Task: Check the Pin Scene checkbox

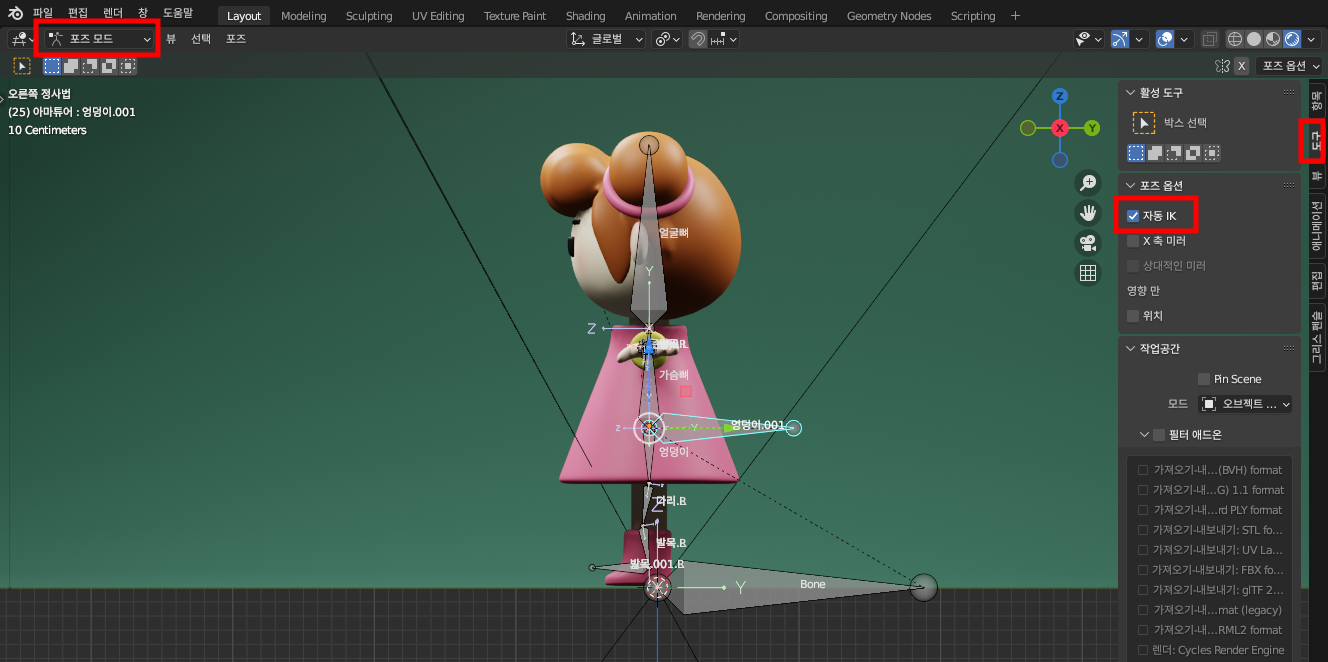Action: click(1204, 379)
